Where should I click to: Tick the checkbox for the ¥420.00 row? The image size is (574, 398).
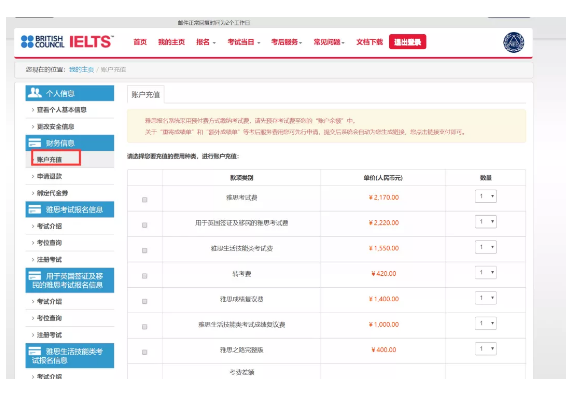(145, 276)
